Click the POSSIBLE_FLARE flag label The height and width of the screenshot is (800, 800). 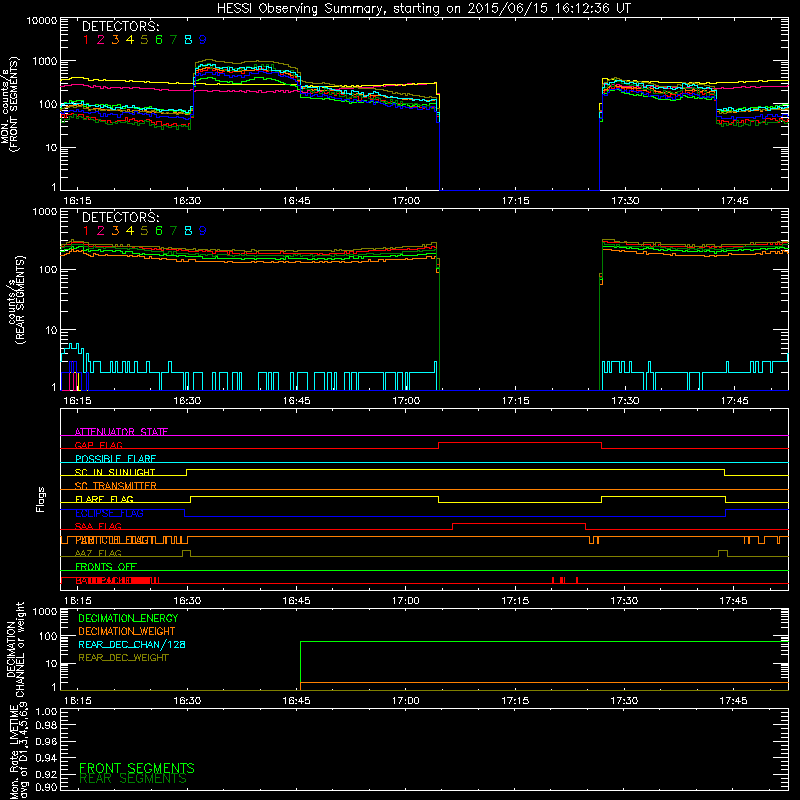115,459
